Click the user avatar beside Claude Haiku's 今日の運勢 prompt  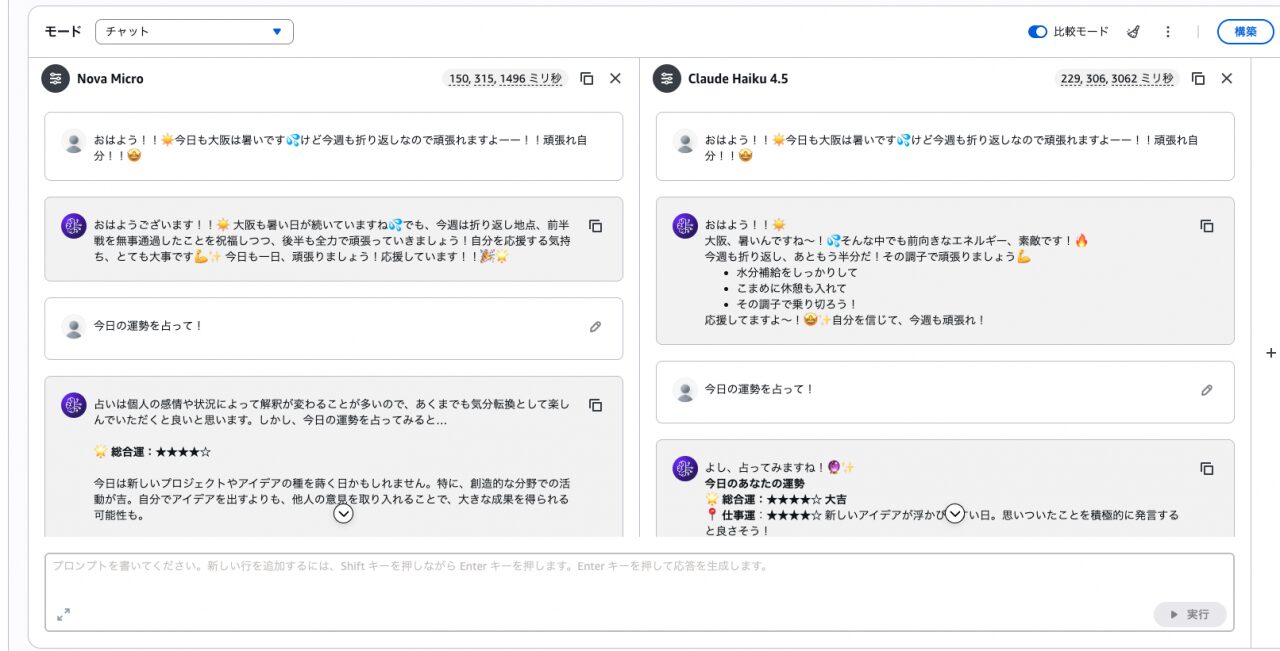click(x=685, y=390)
